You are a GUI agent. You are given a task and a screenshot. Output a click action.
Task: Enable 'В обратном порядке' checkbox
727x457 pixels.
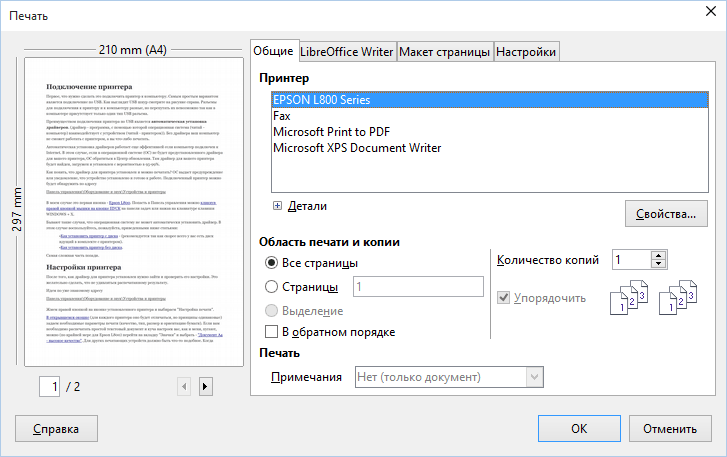click(272, 332)
